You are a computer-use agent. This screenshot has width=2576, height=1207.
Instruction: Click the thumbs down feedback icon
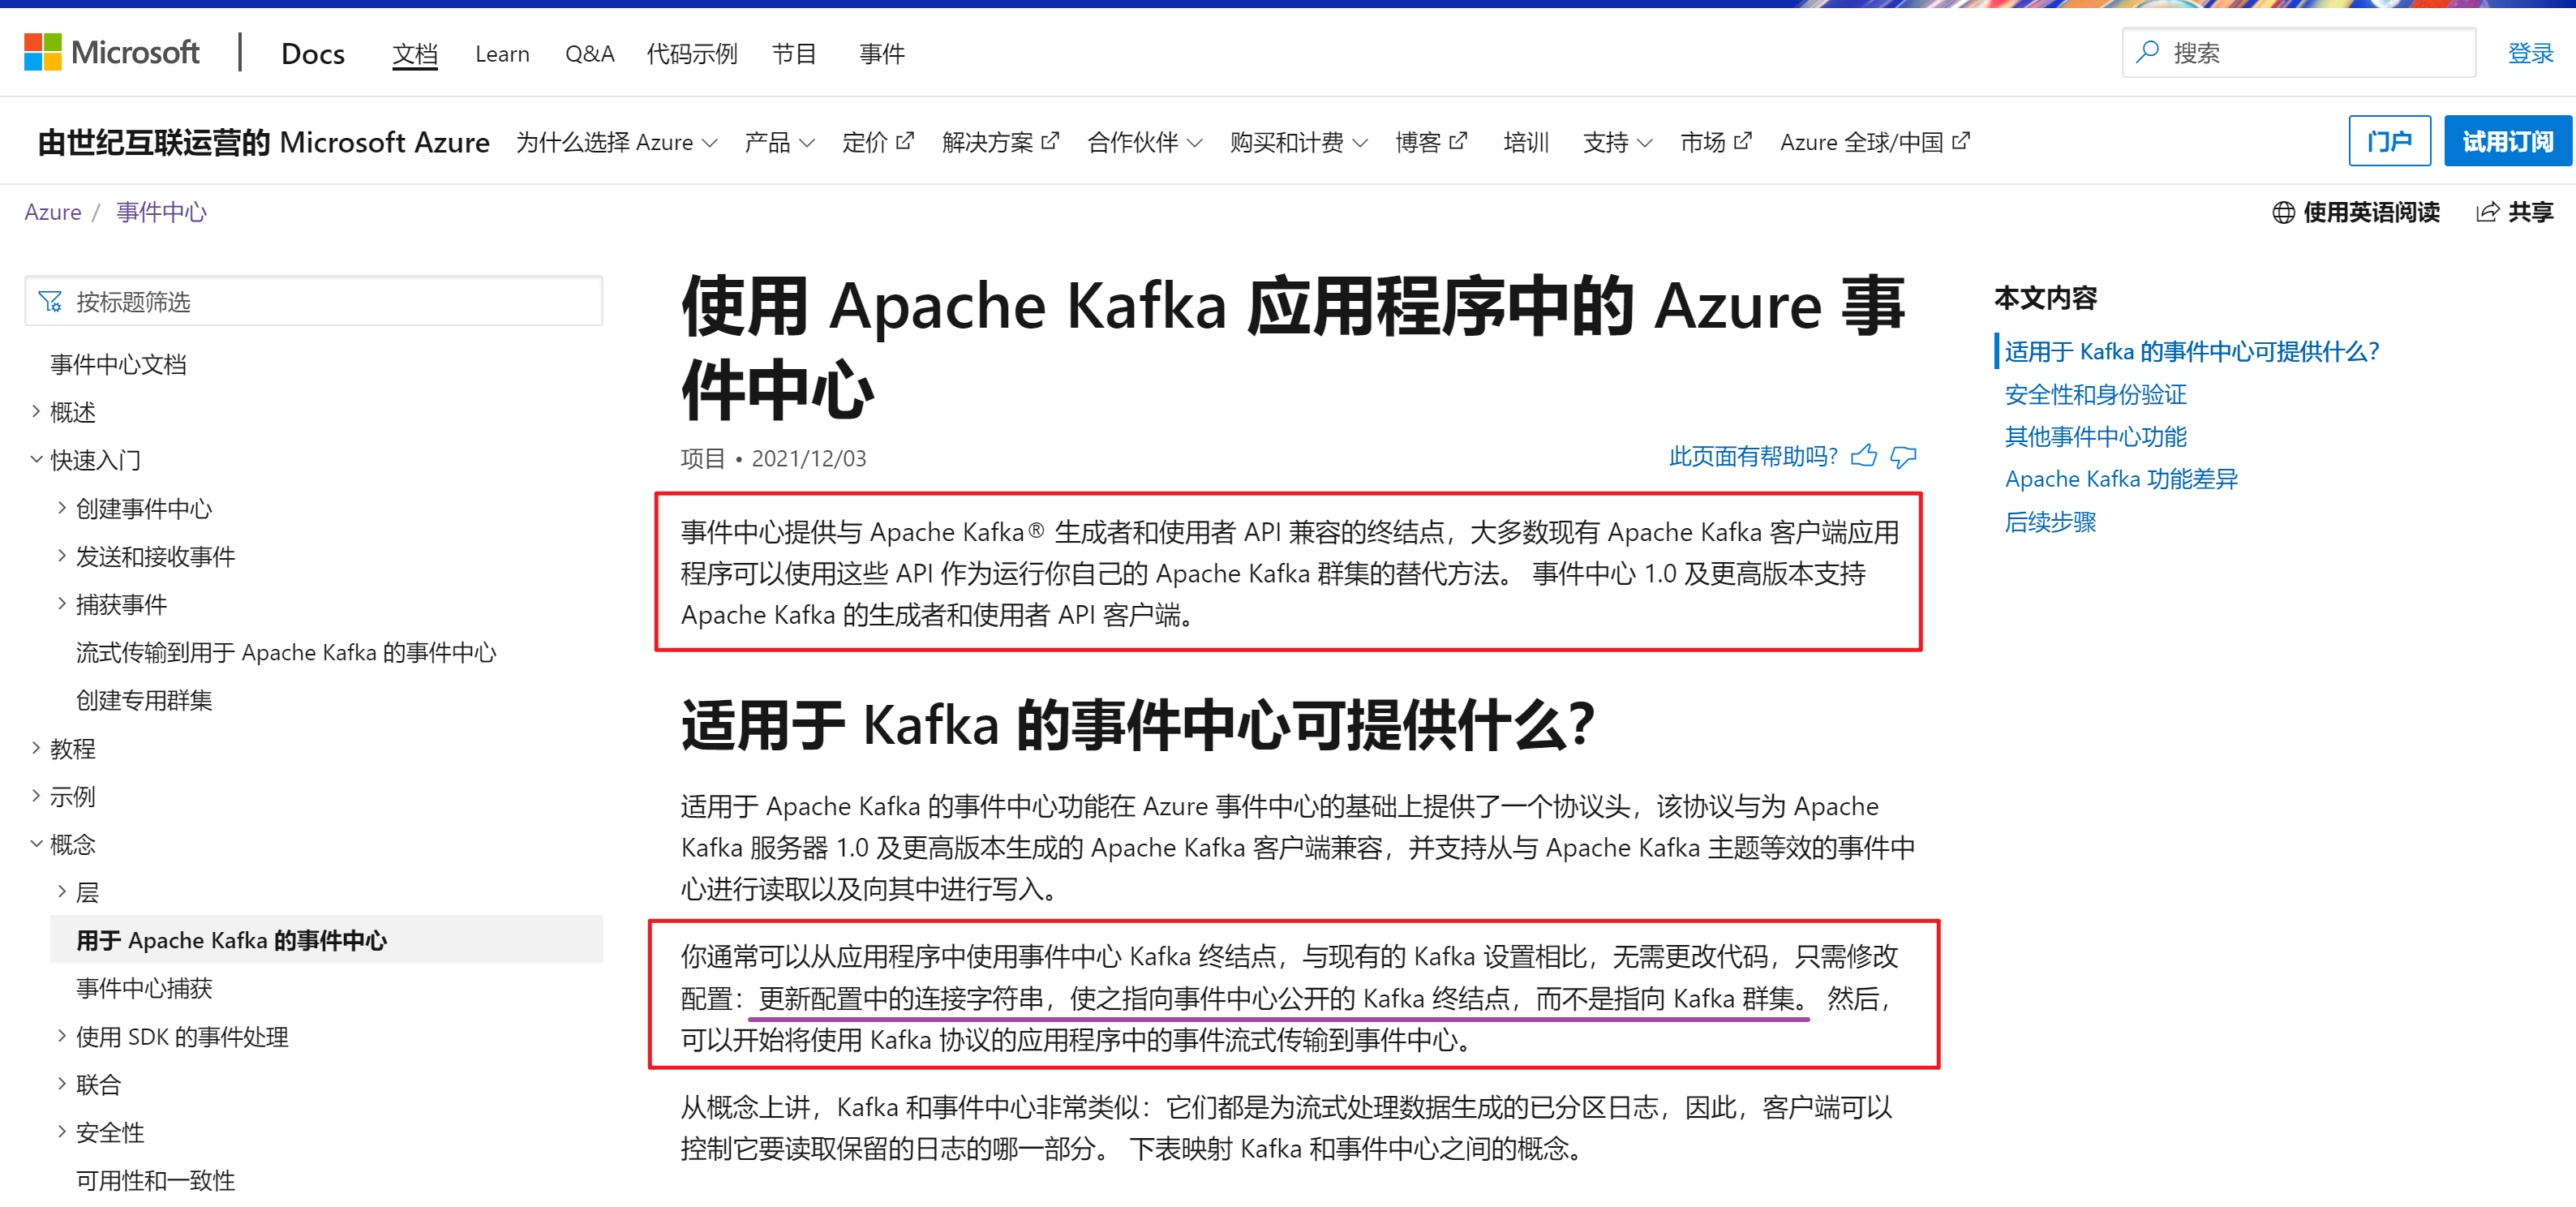tap(1903, 457)
